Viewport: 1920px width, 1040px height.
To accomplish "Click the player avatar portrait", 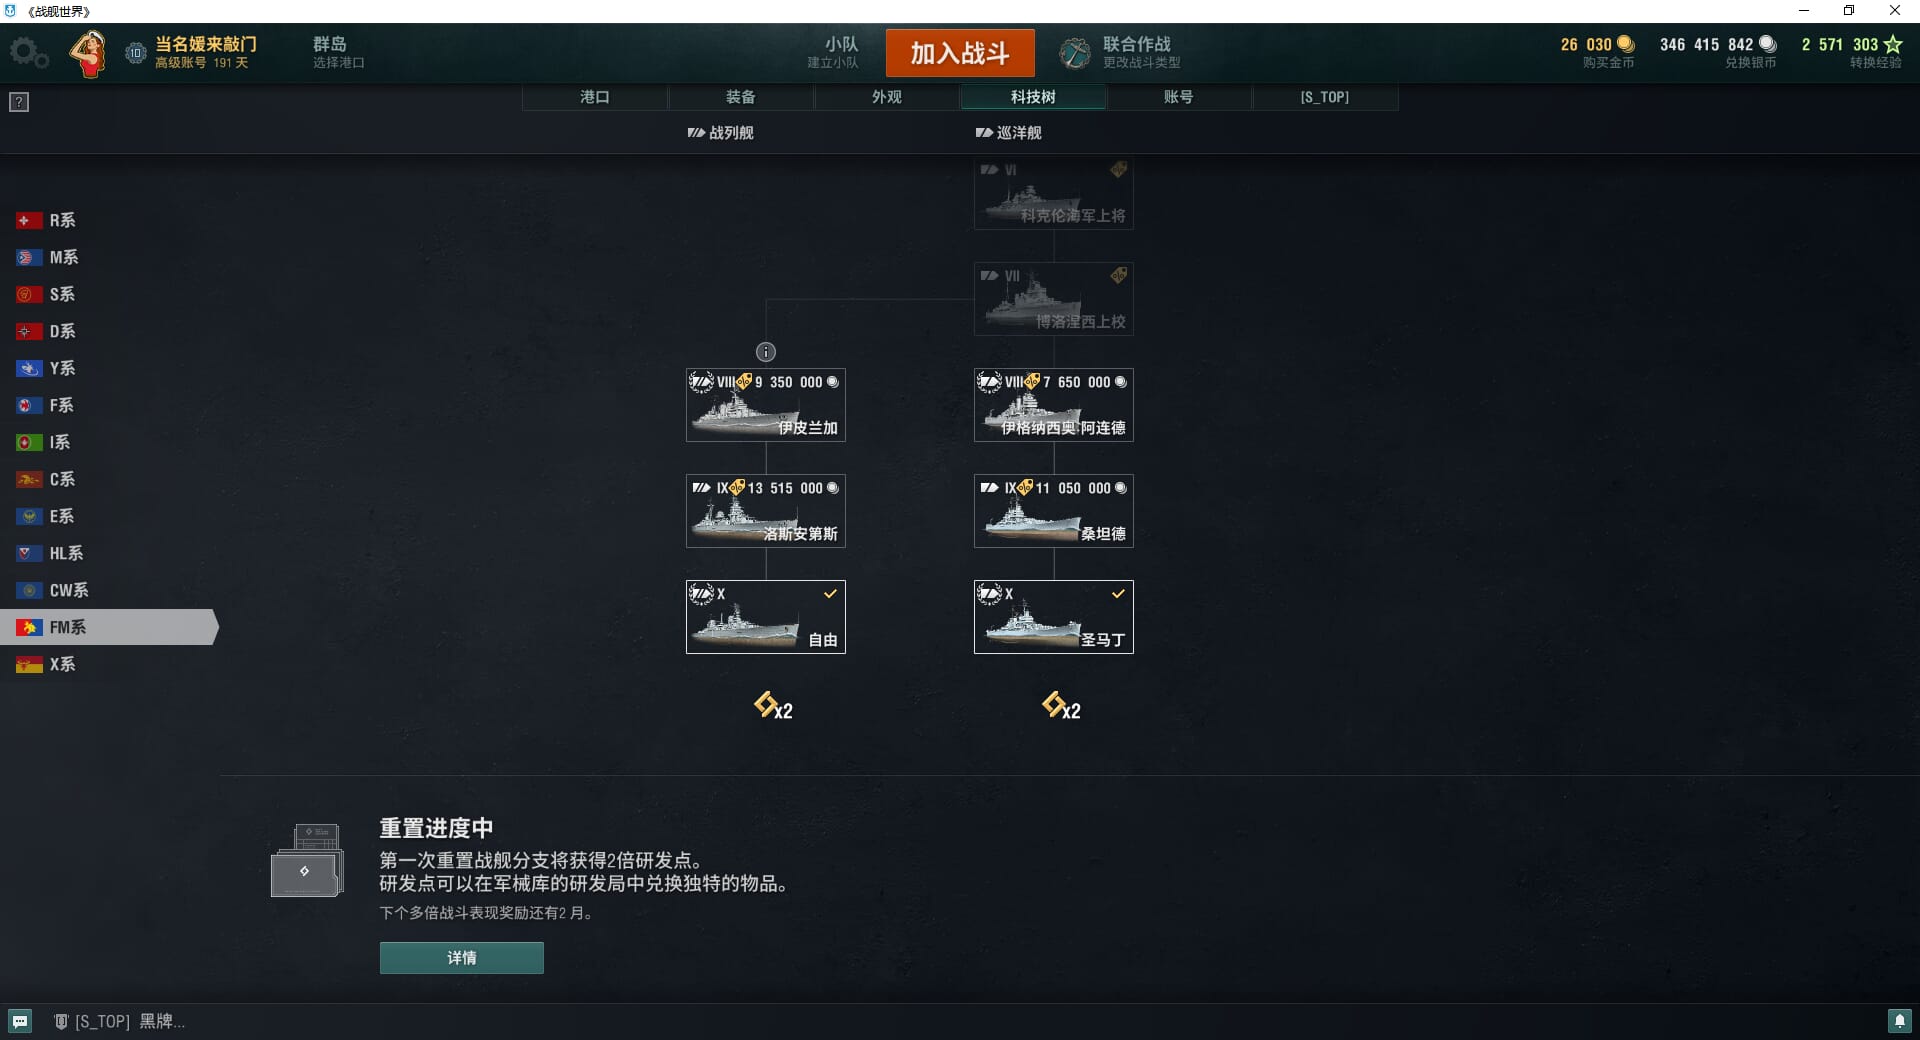I will click(x=89, y=53).
